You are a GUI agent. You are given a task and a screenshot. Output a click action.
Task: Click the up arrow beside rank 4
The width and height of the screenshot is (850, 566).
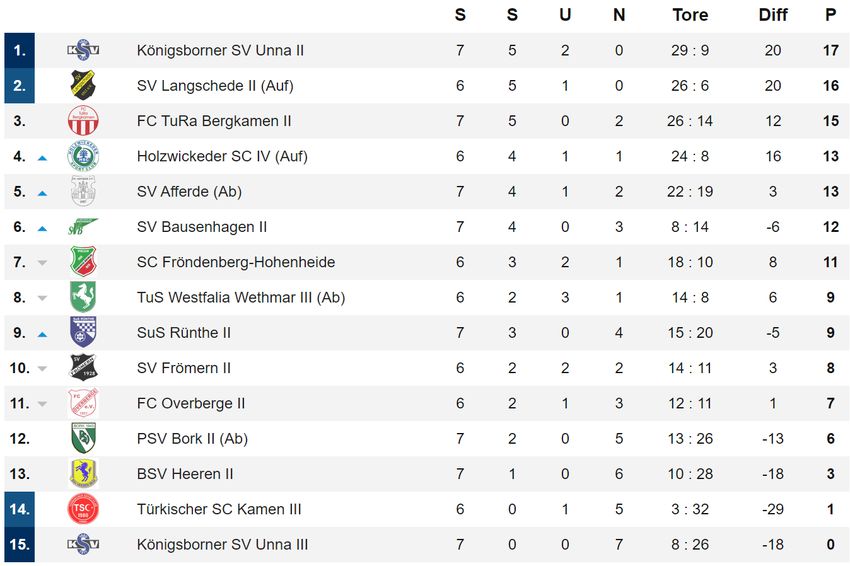pyautogui.click(x=42, y=158)
